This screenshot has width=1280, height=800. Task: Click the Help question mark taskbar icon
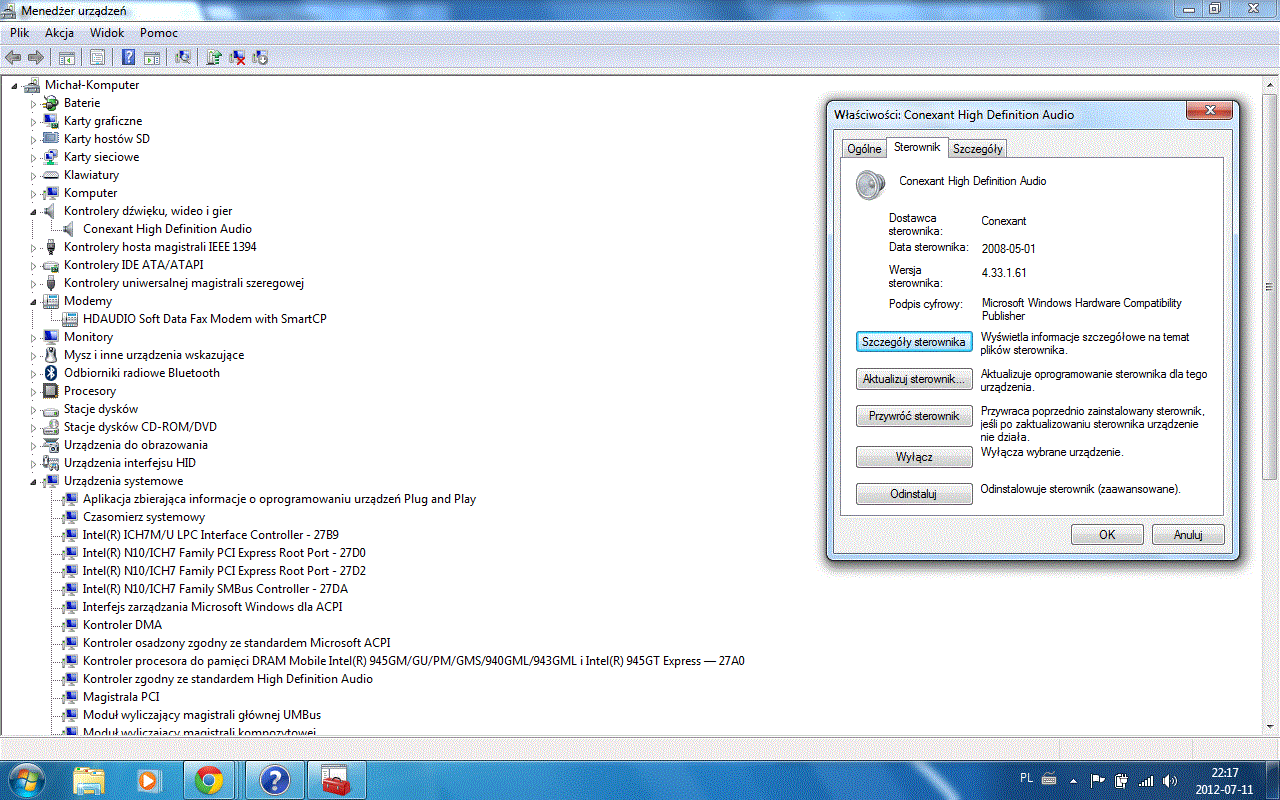274,780
